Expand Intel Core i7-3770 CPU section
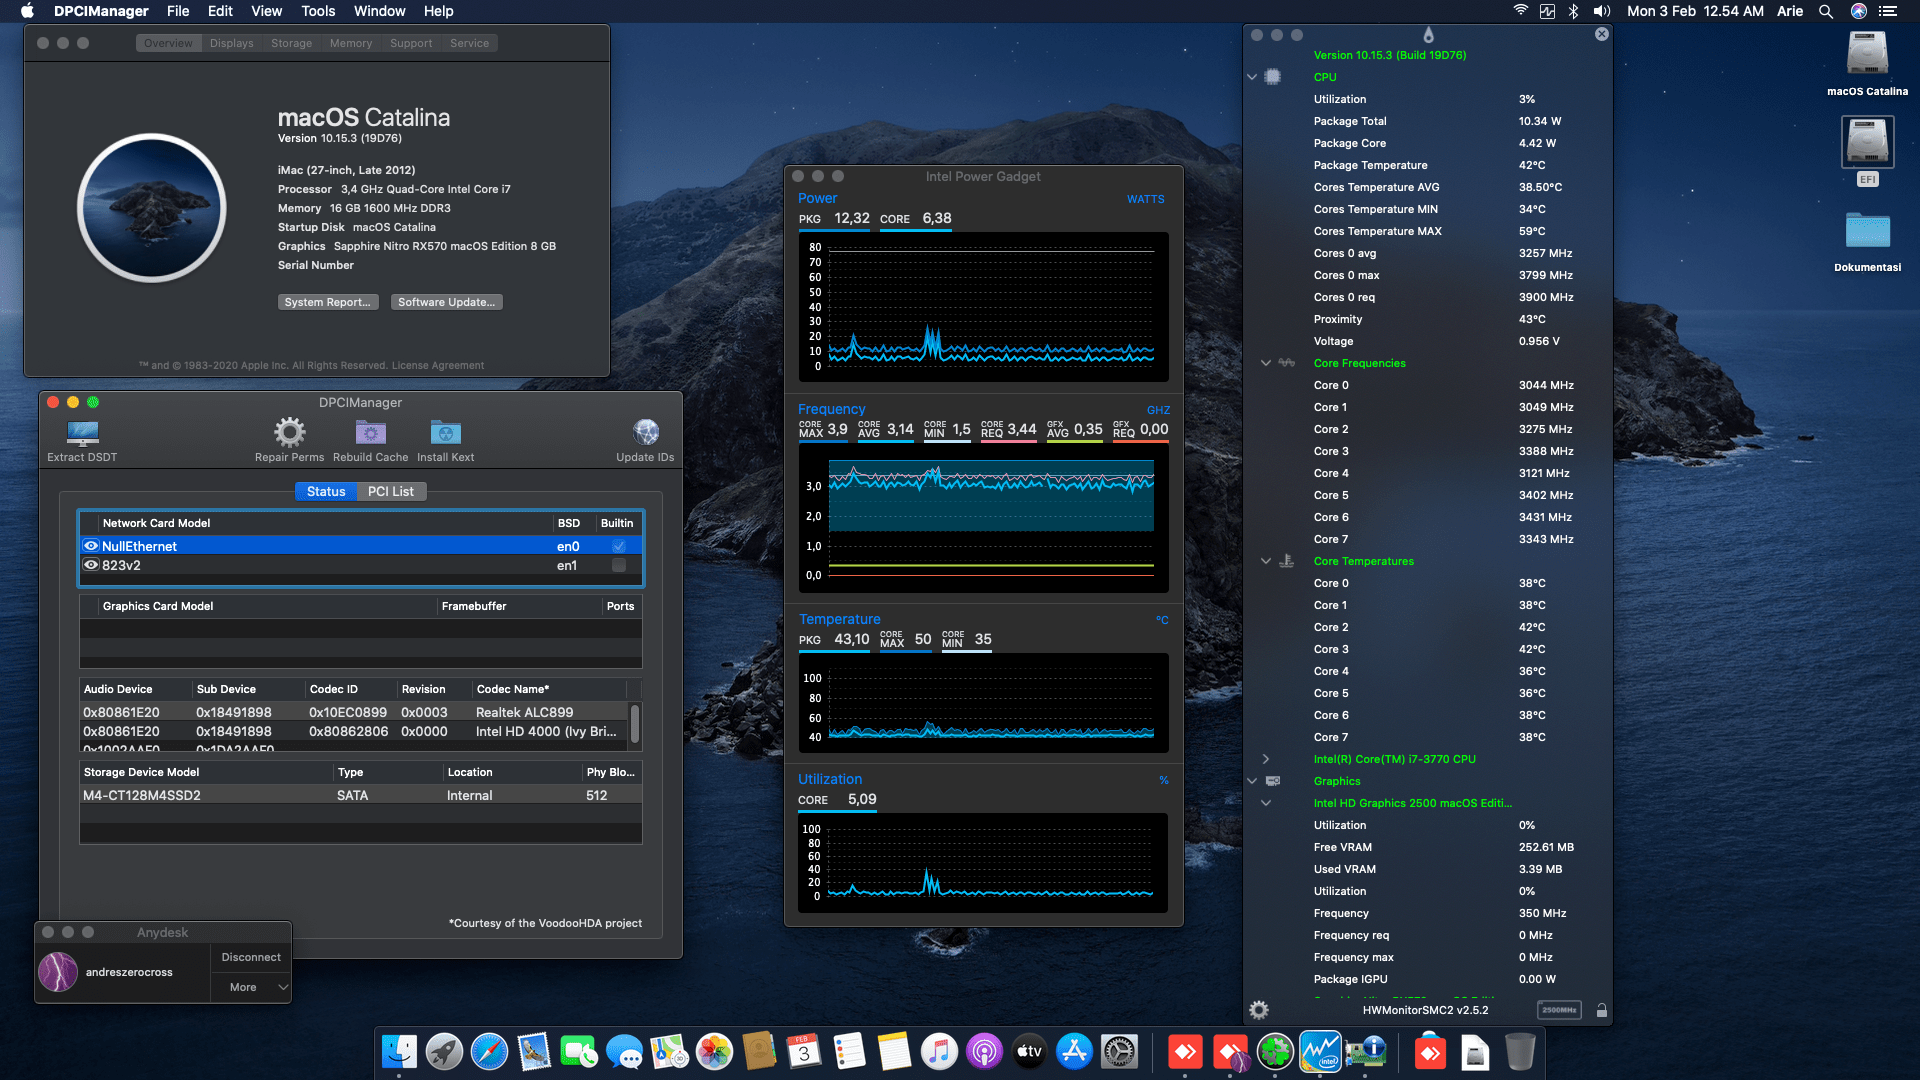Image resolution: width=1920 pixels, height=1080 pixels. [x=1266, y=759]
